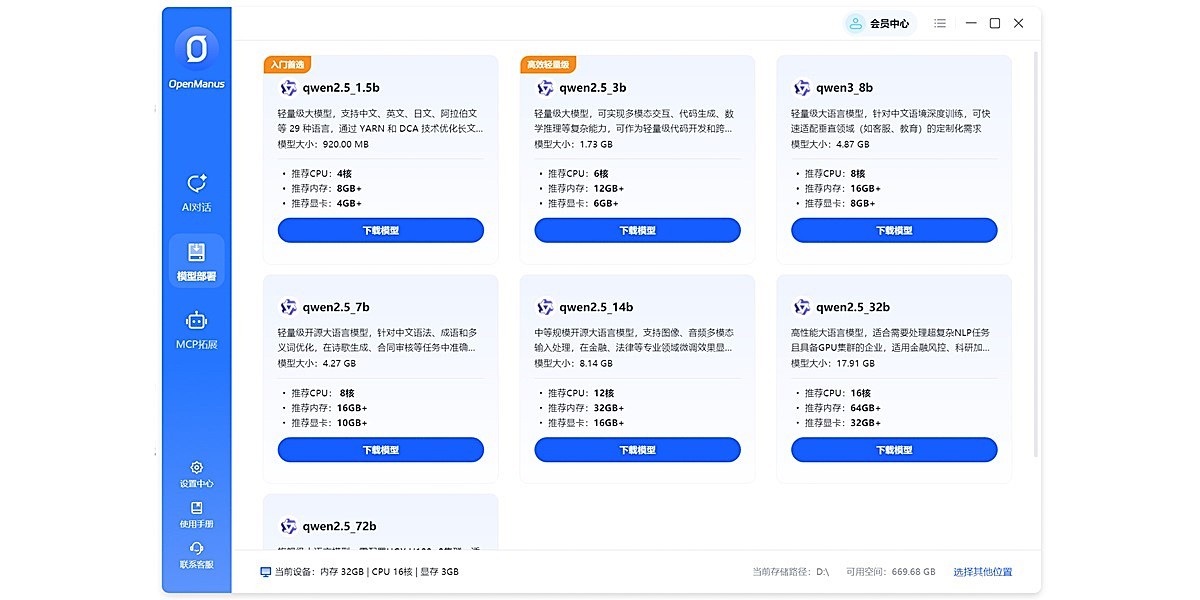The image size is (1200, 600).
Task: Download the qwen2.5_3b model
Action: [637, 231]
